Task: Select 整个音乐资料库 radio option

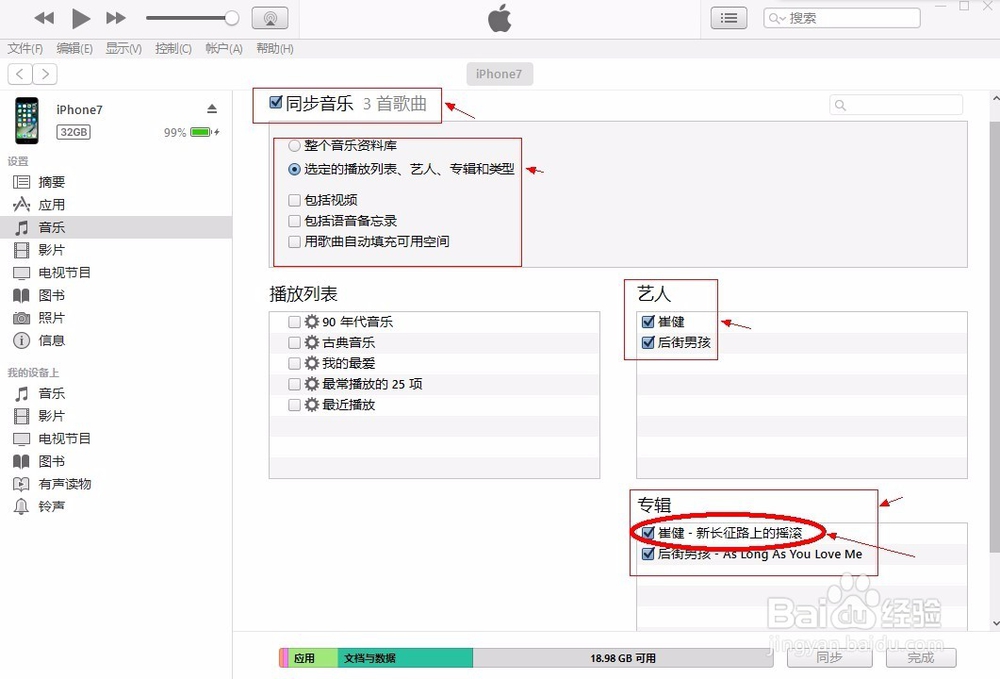Action: [294, 146]
